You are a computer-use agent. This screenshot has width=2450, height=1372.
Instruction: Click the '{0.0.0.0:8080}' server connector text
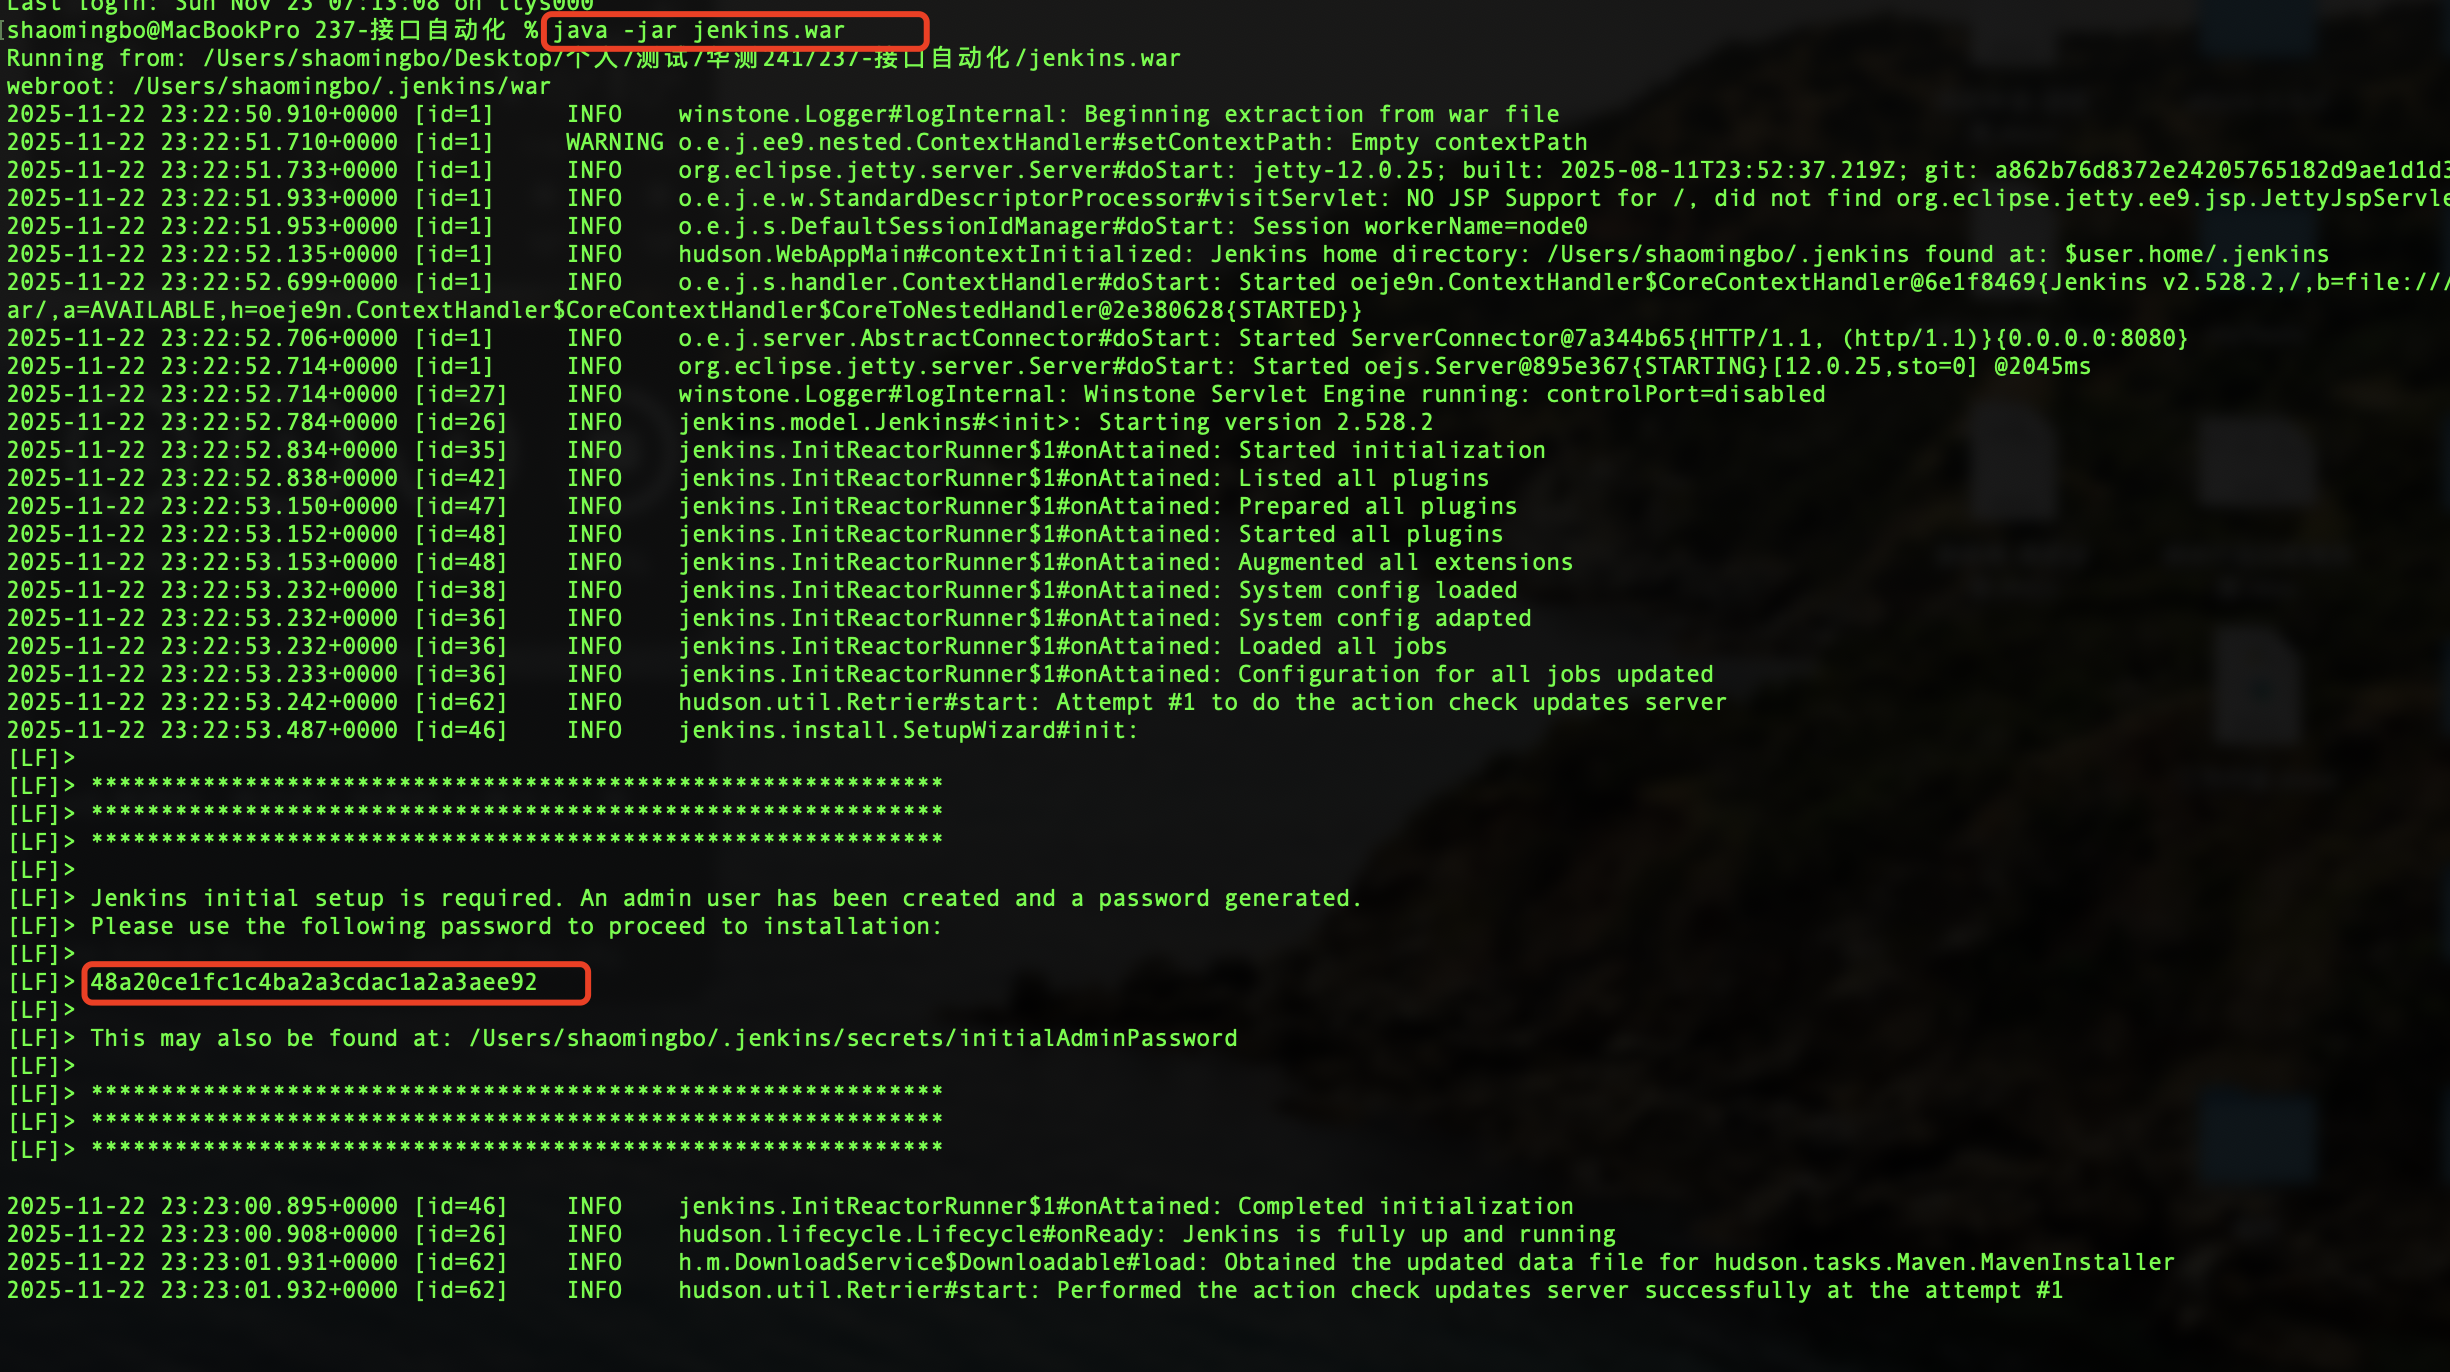point(2091,339)
